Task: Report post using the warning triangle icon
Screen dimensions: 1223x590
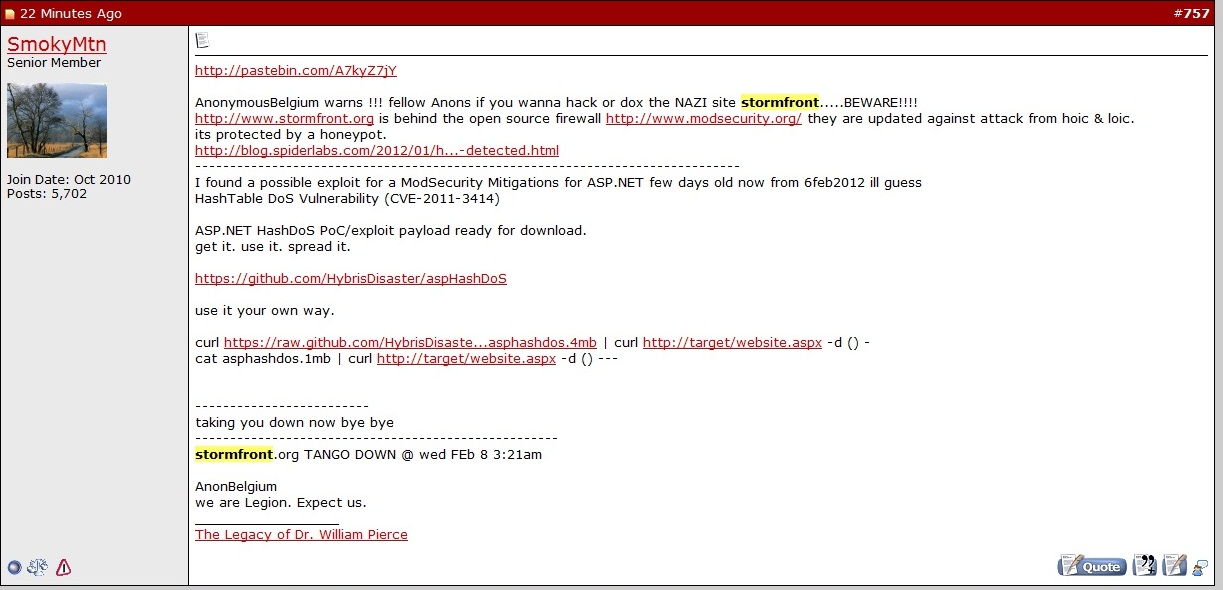Action: [x=64, y=567]
